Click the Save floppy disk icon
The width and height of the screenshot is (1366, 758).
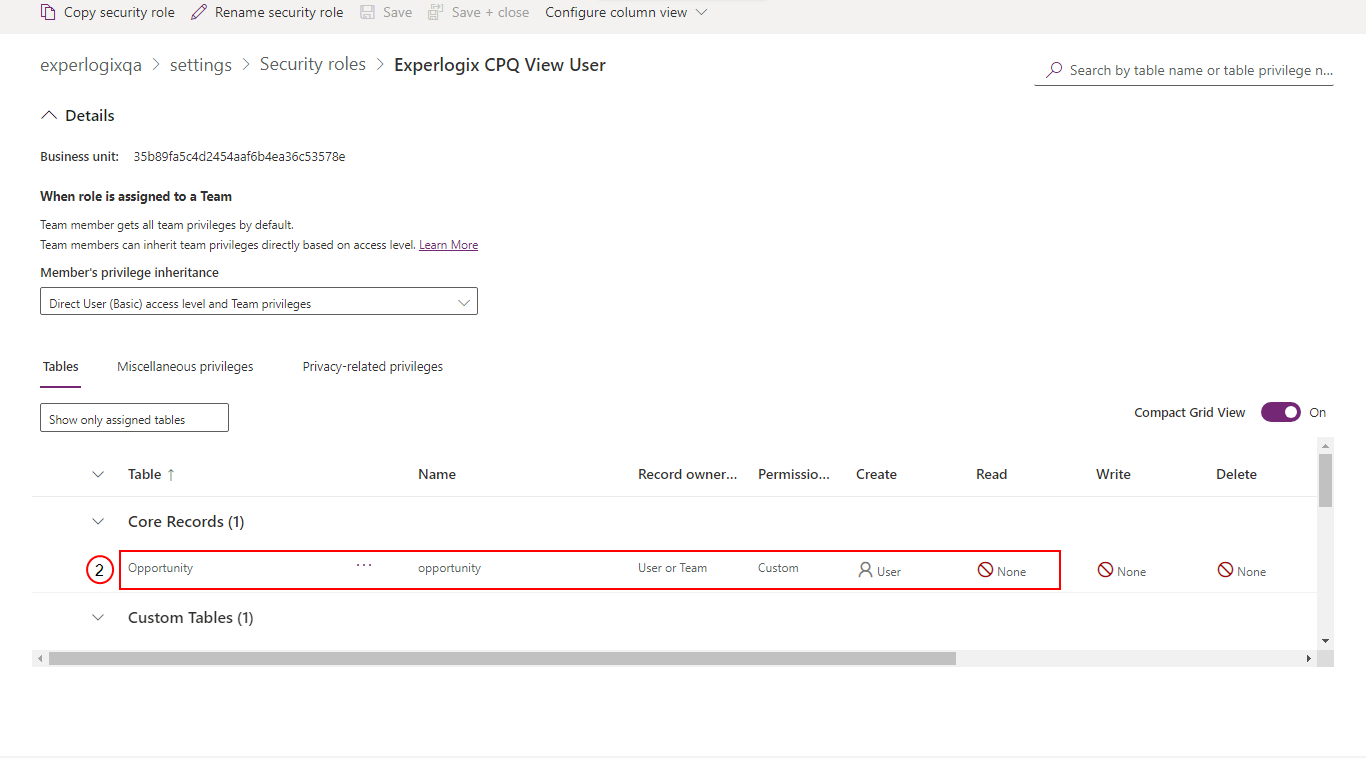coord(367,12)
